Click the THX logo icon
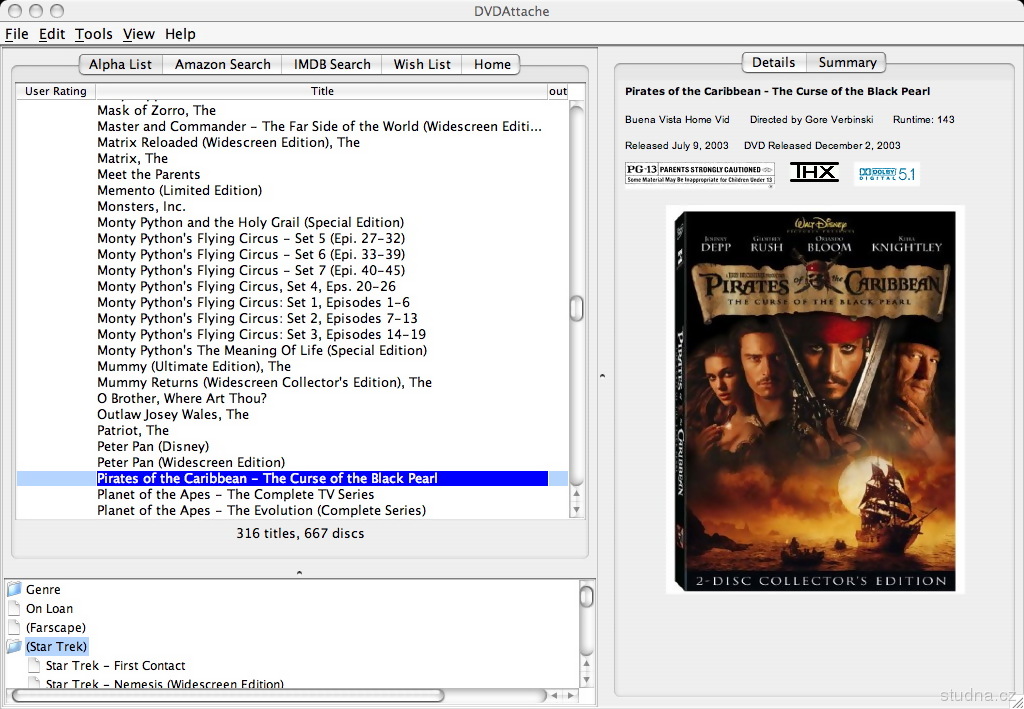The height and width of the screenshot is (709, 1024). click(x=814, y=172)
